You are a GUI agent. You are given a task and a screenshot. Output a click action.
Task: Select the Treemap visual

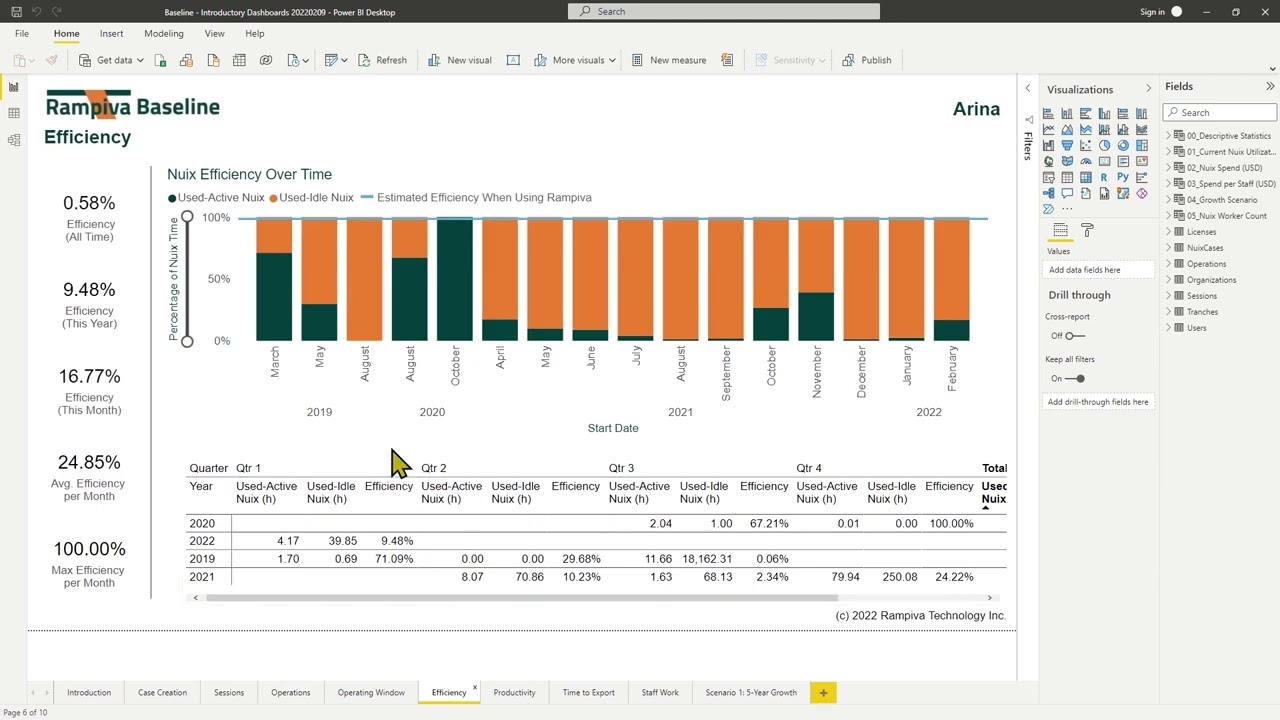(1142, 146)
